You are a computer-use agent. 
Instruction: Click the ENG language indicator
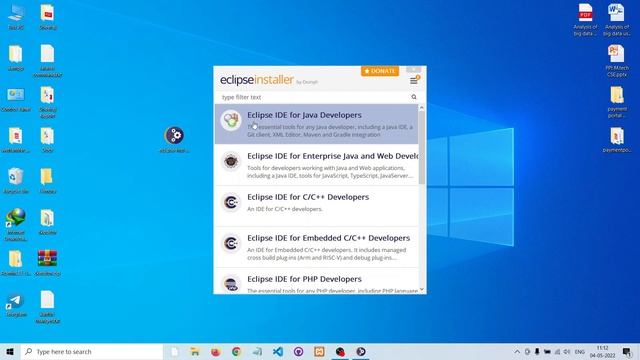click(580, 351)
